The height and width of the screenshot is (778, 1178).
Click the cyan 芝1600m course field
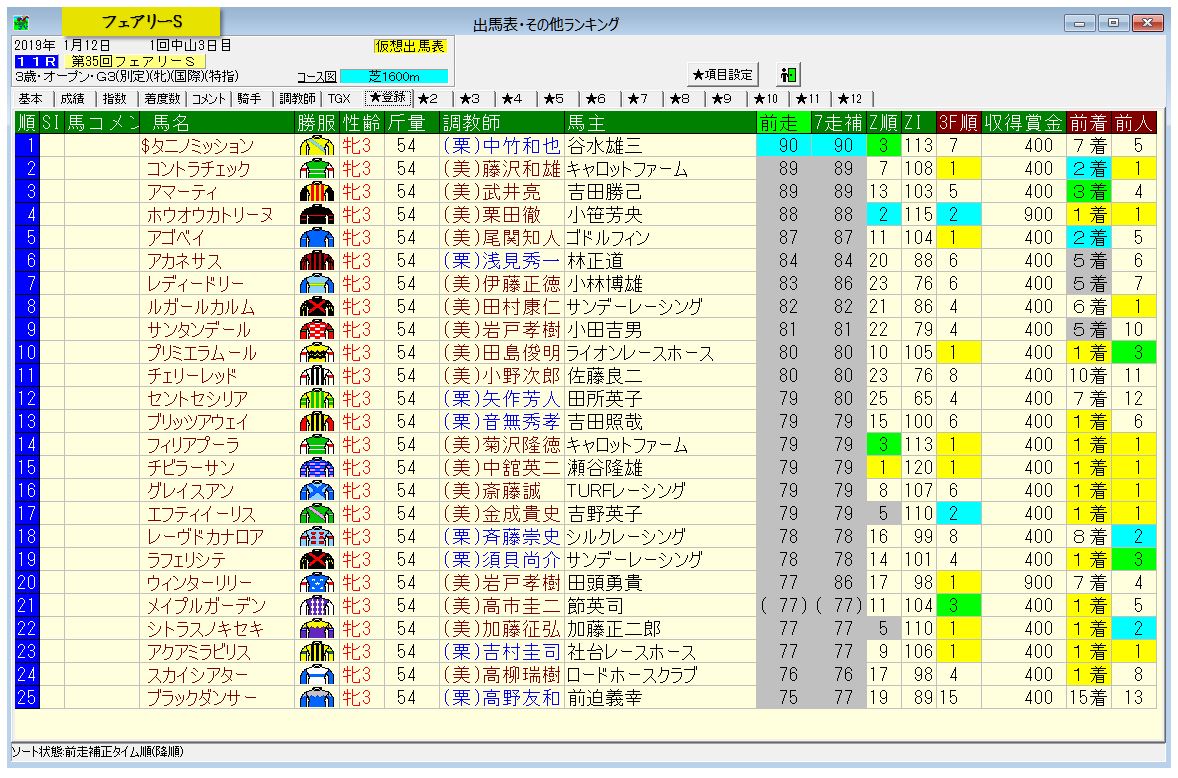click(394, 77)
